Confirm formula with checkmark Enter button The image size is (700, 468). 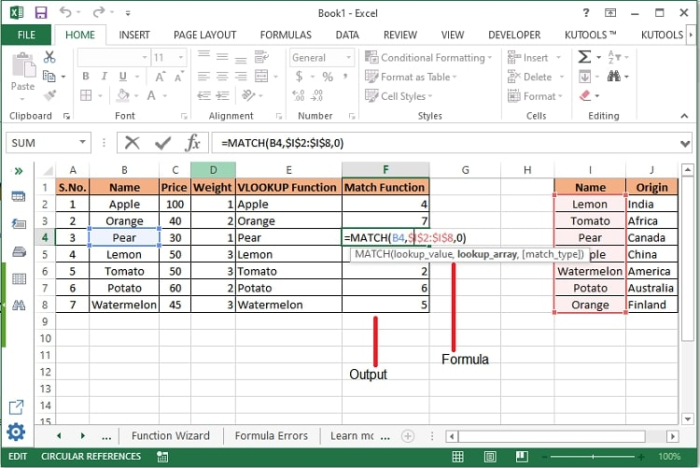pyautogui.click(x=162, y=143)
